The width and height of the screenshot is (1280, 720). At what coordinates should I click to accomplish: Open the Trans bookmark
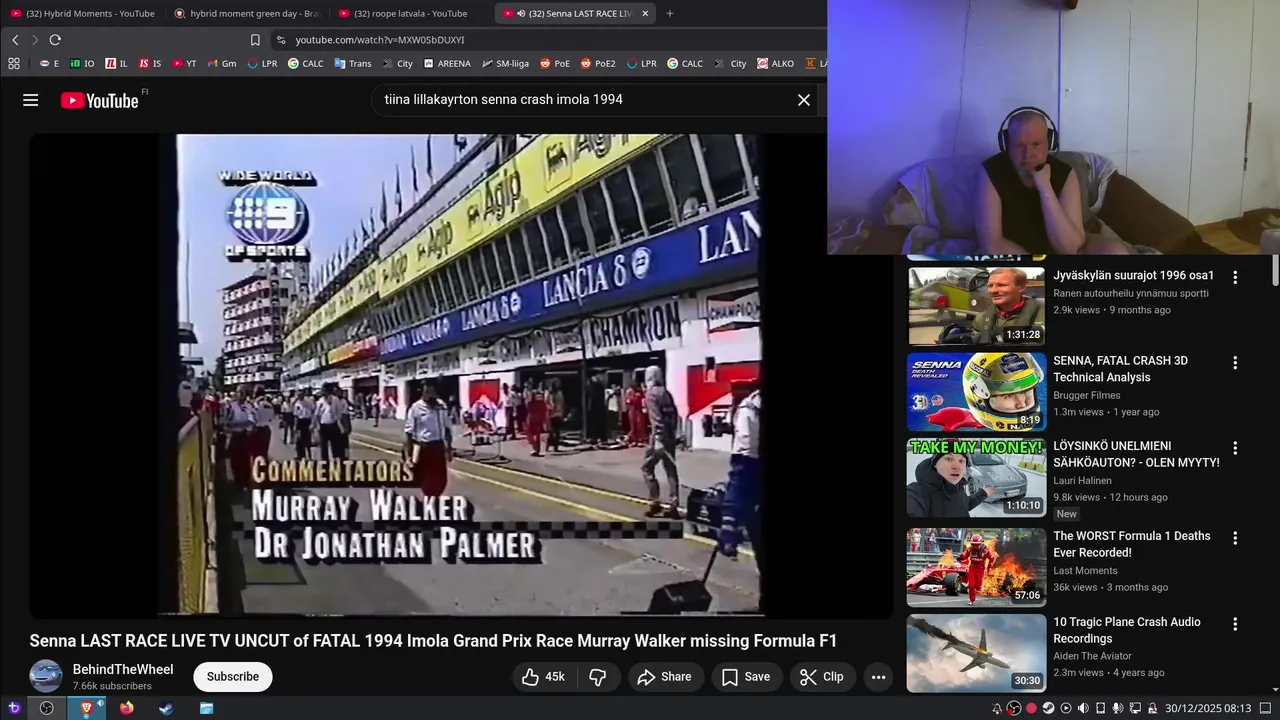tap(353, 63)
